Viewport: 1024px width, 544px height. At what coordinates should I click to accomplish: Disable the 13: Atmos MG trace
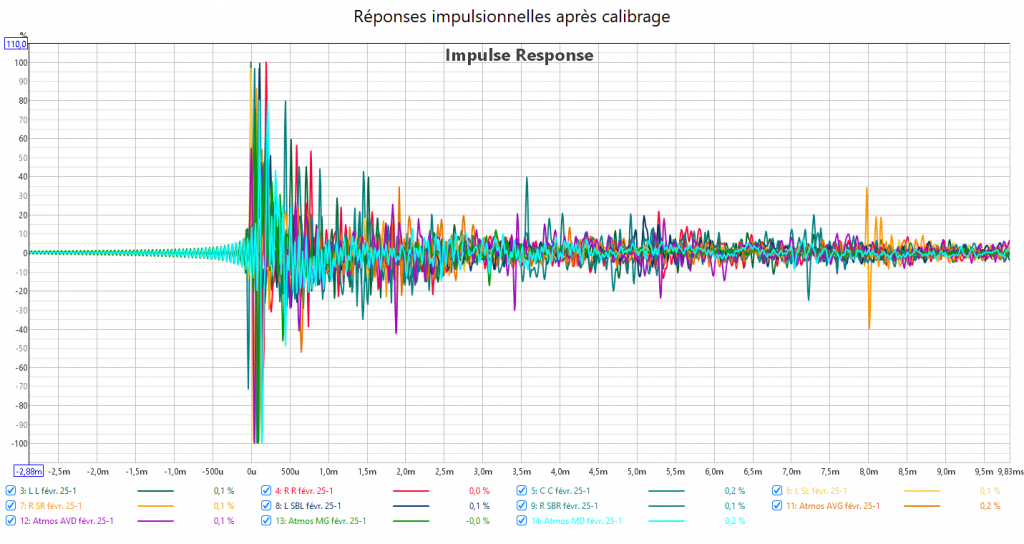coord(267,521)
